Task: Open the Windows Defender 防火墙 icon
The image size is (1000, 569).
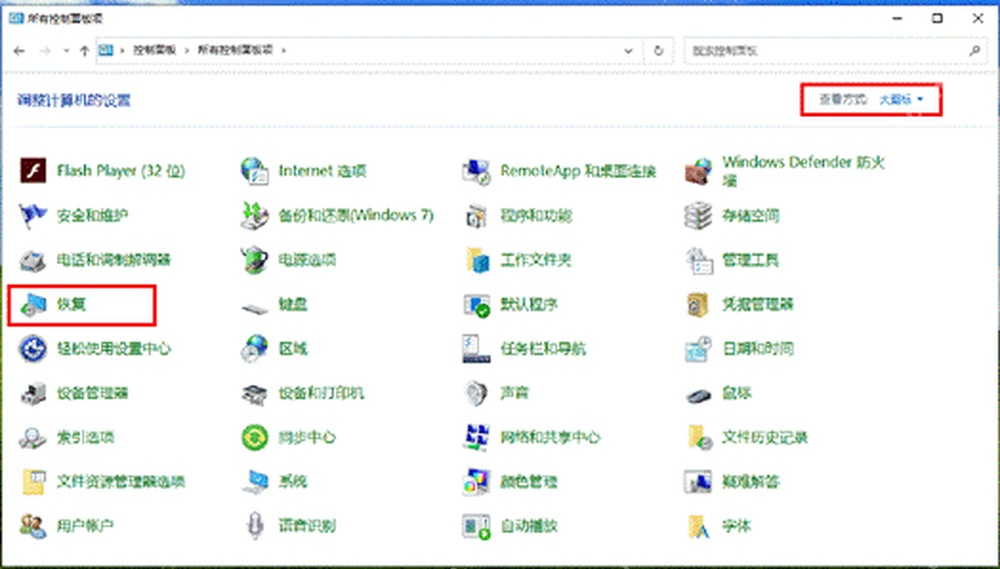Action: (x=698, y=171)
